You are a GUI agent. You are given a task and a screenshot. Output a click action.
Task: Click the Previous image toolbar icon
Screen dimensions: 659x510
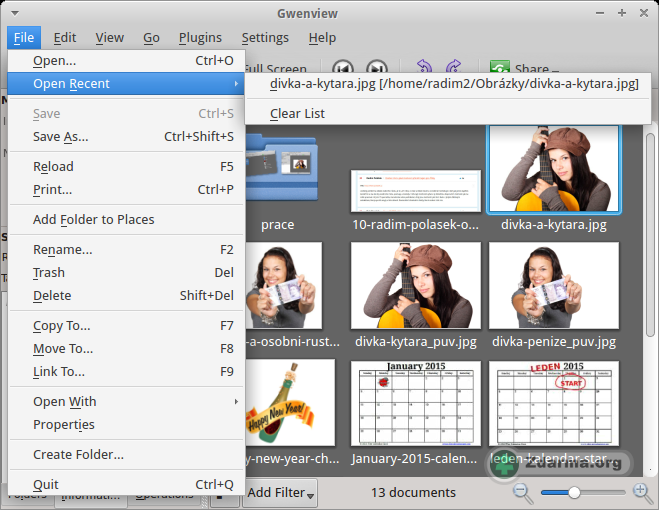tap(343, 67)
